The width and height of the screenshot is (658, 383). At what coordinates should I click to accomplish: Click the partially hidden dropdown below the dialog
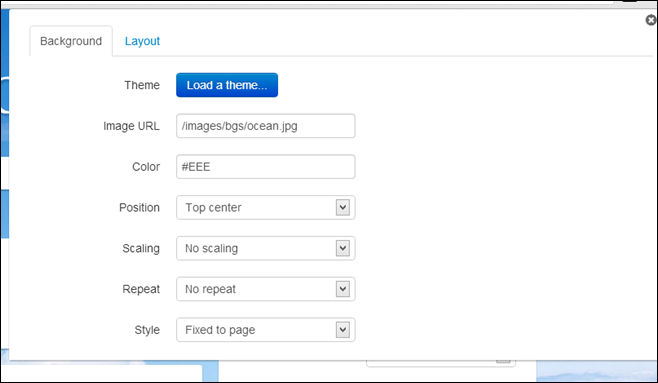point(441,363)
